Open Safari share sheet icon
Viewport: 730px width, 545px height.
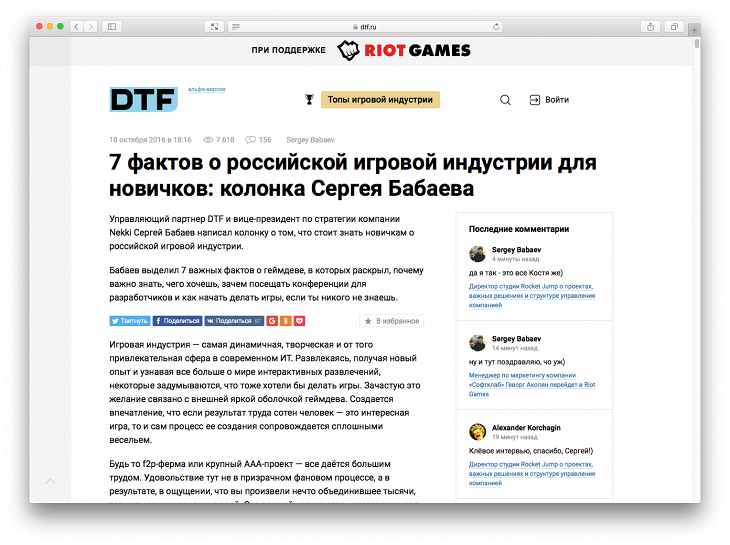click(650, 26)
